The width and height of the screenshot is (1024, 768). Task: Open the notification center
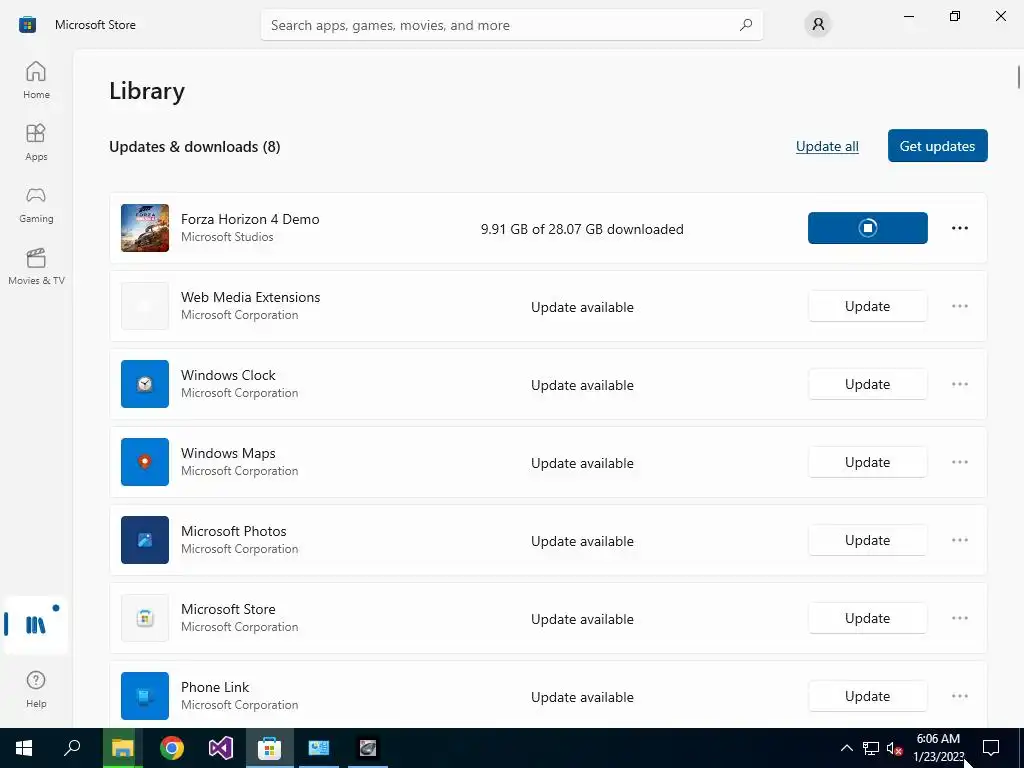991,748
